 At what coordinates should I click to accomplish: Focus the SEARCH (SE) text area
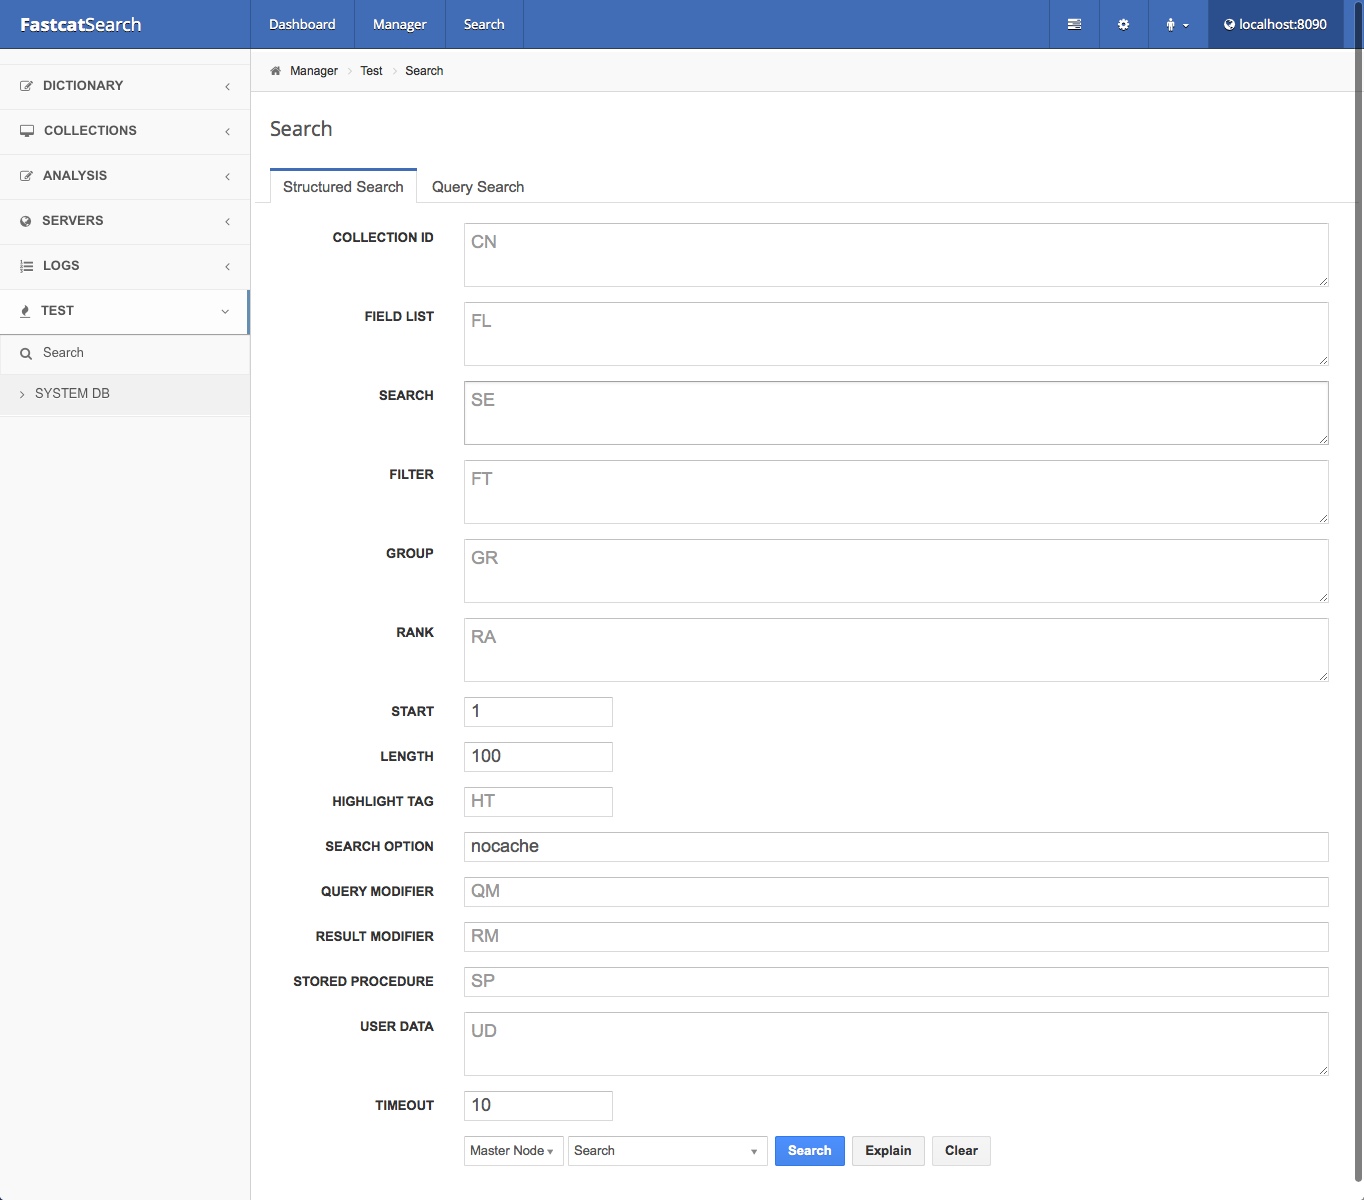point(896,413)
